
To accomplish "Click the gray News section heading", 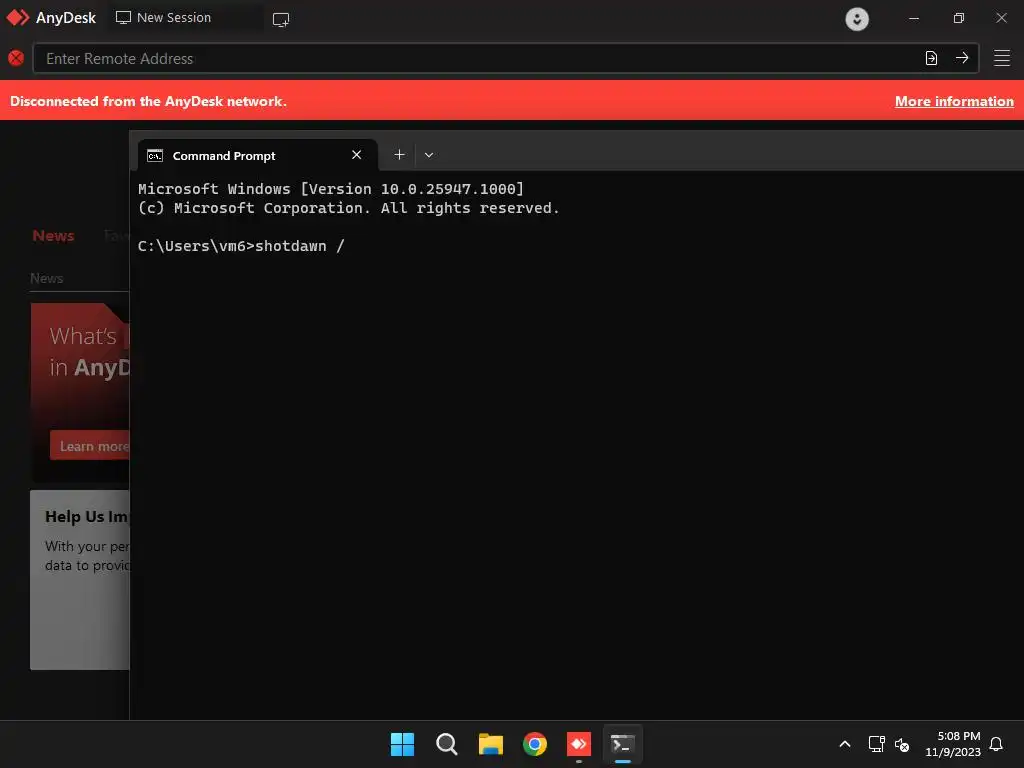I will tap(46, 278).
